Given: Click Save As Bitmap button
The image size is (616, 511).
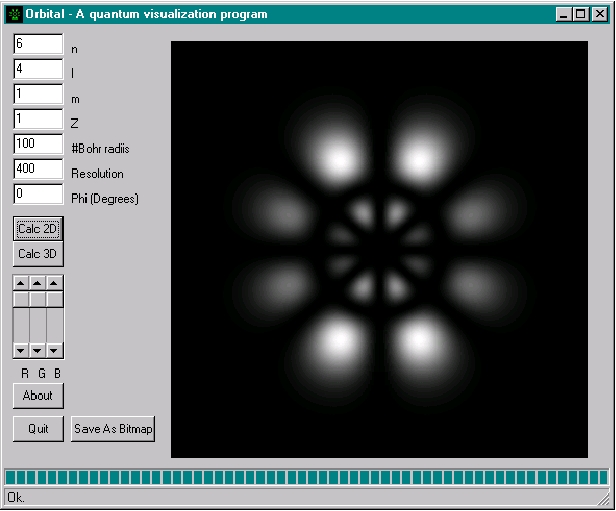Looking at the screenshot, I should 113,429.
